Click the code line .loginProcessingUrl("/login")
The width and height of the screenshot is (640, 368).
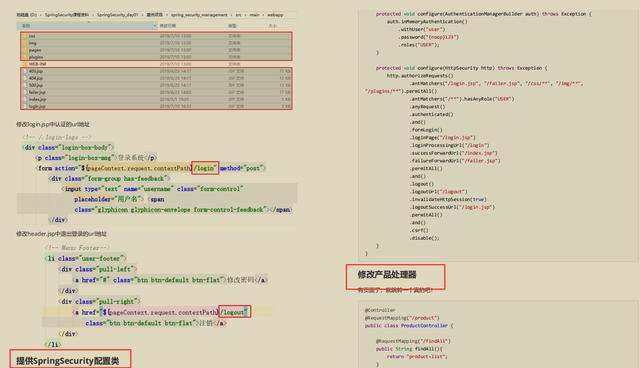tap(450, 145)
